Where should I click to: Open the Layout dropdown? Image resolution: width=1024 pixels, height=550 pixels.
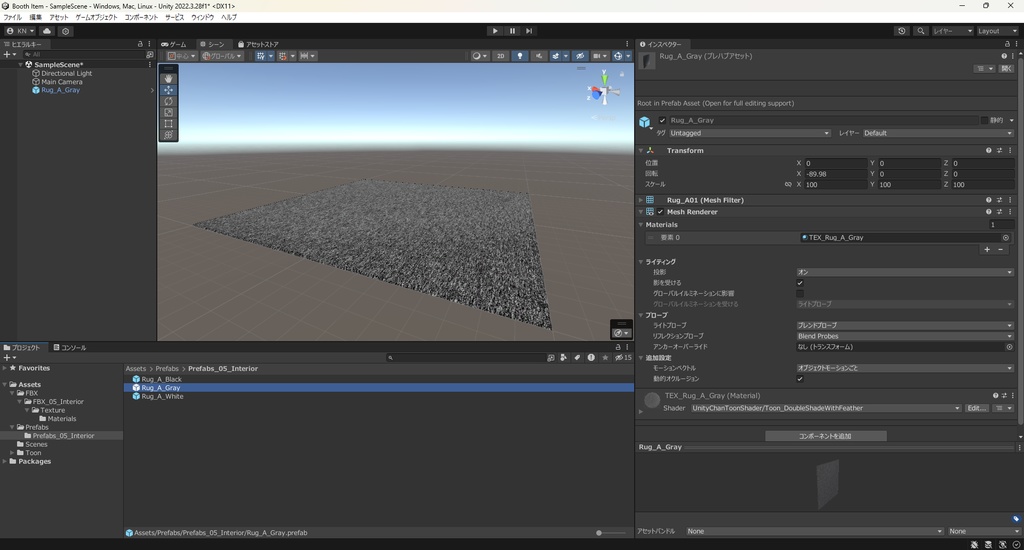click(996, 31)
